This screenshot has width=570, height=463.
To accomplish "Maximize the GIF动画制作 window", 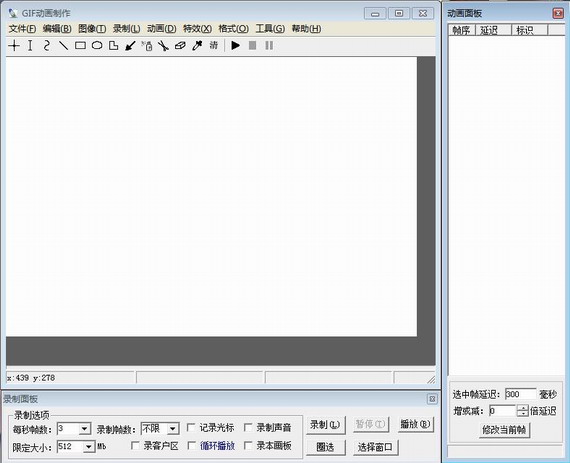I will point(399,13).
